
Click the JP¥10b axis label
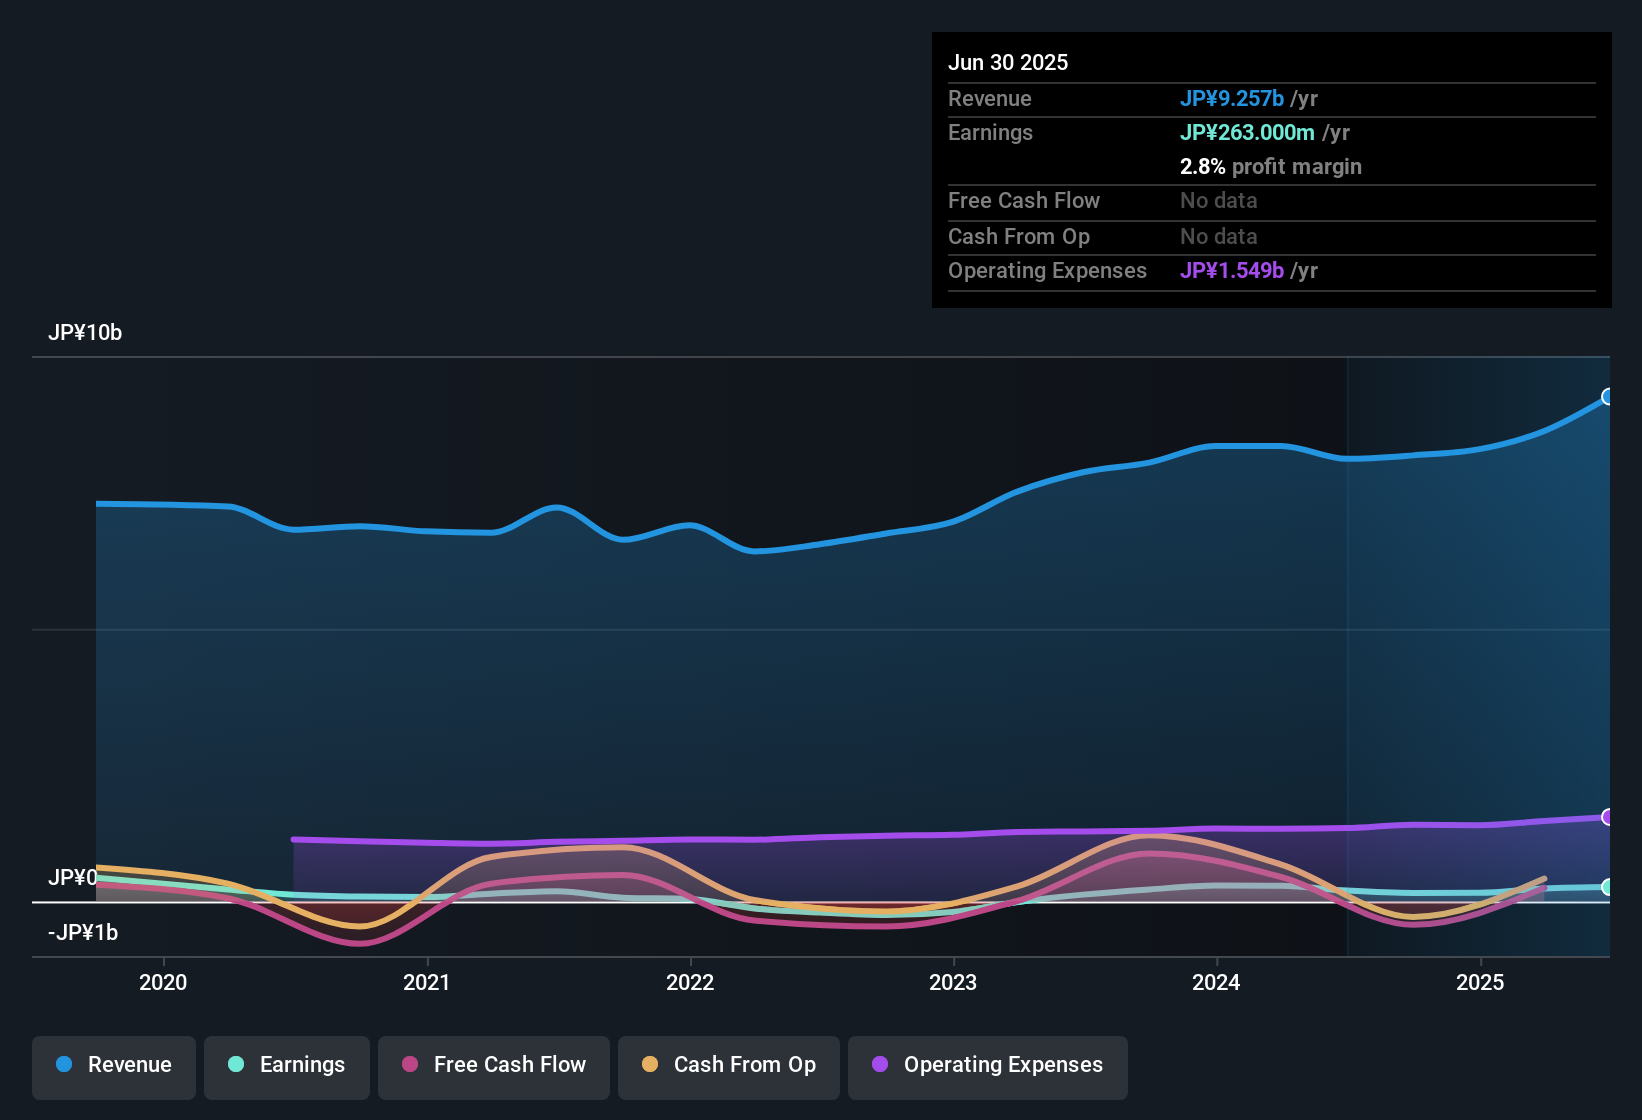86,332
